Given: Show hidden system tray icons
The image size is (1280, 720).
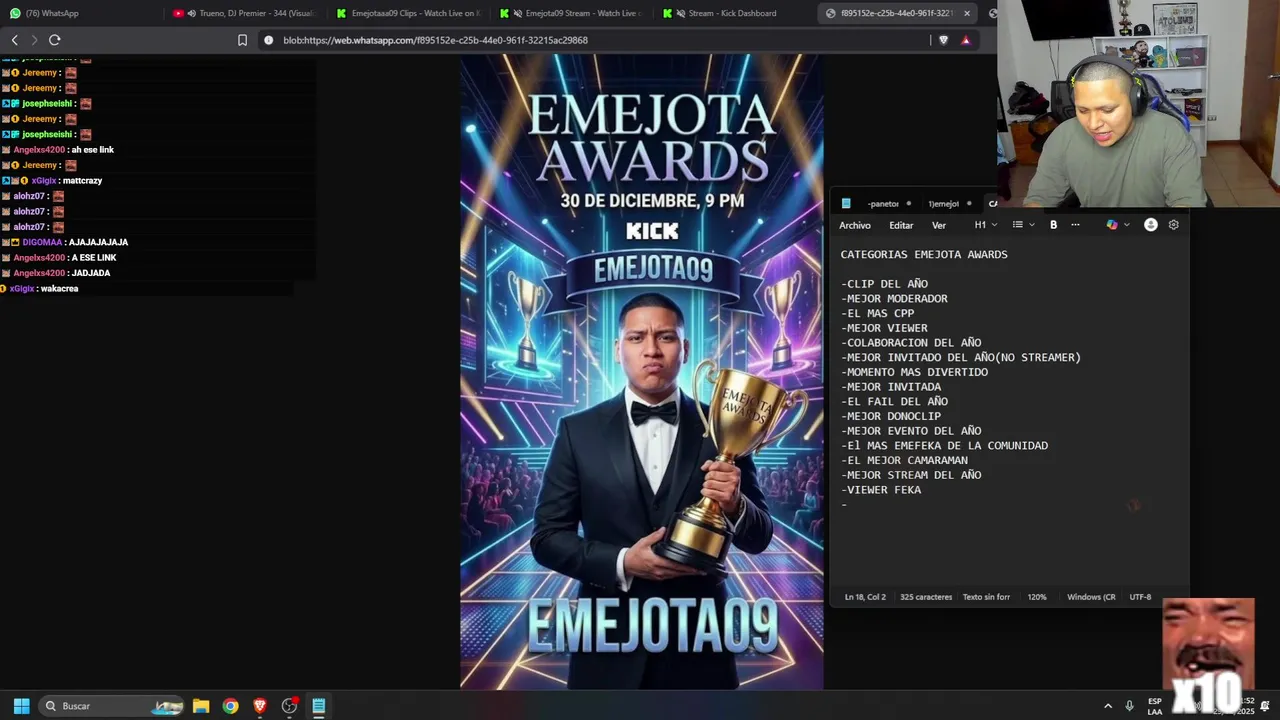Looking at the screenshot, I should coord(1107,706).
